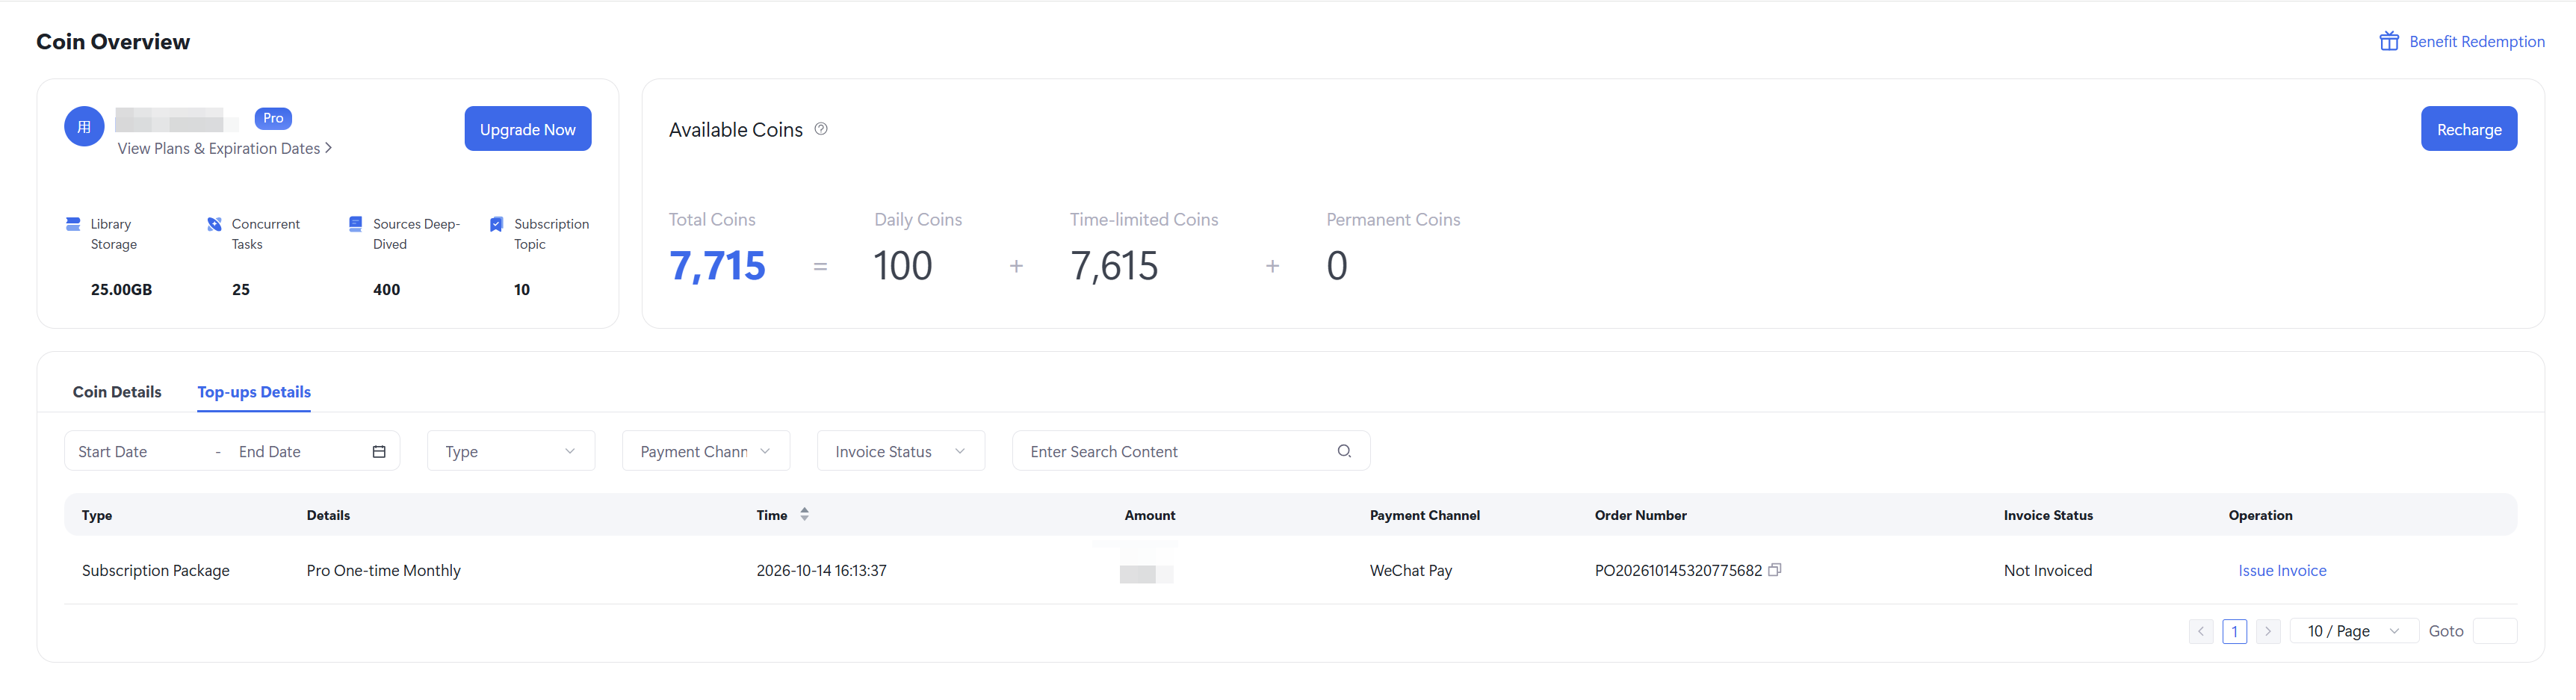2576x700 pixels.
Task: Click the Daily Coins value 100
Action: tap(903, 266)
